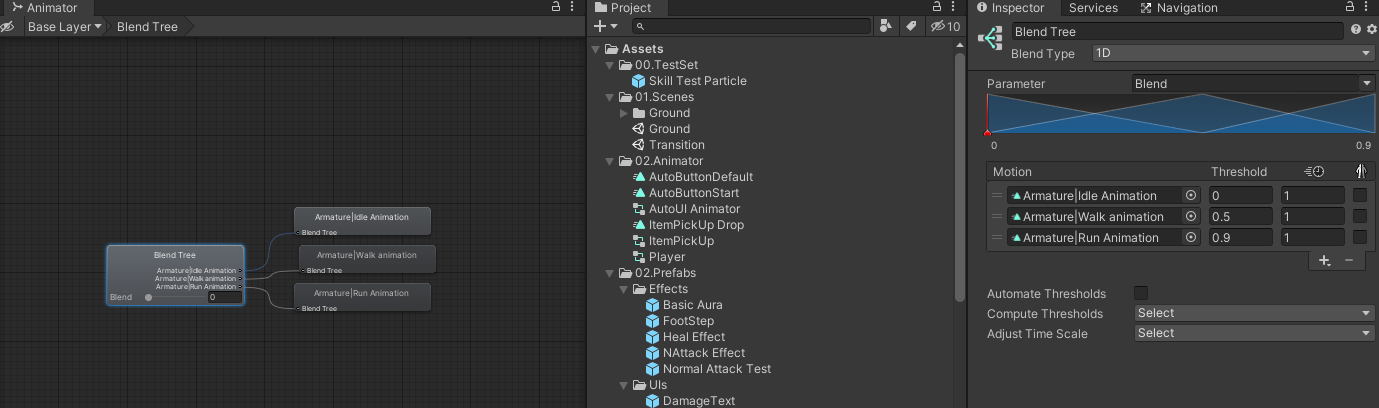Click the Blend Tree node
The height and width of the screenshot is (408, 1379).
(x=175, y=275)
